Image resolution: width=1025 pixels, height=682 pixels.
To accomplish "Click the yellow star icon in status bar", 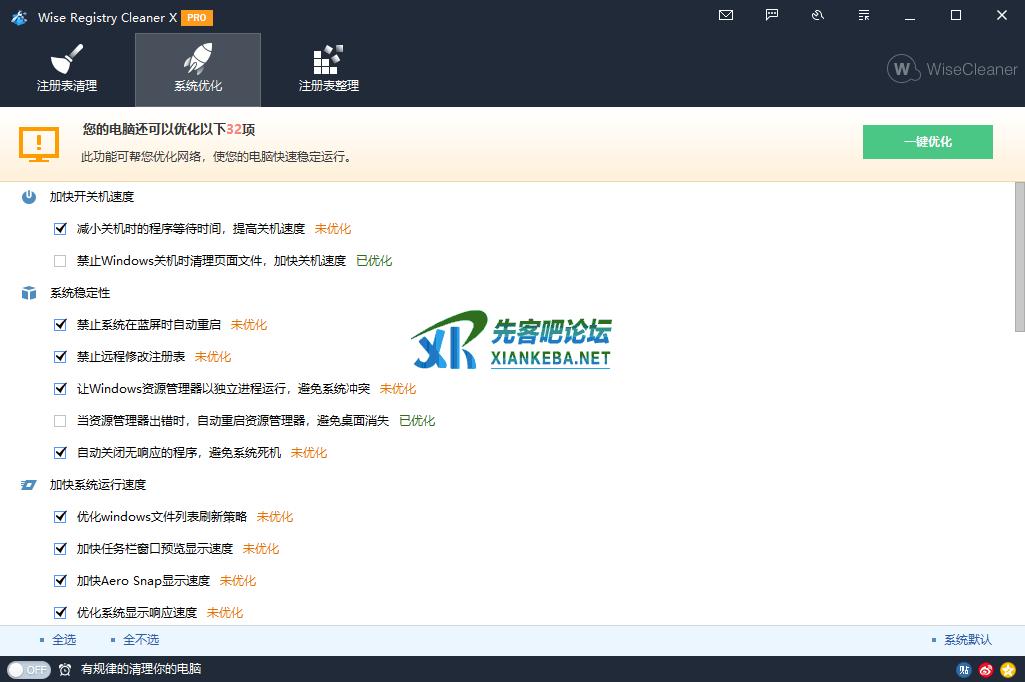I will 1008,670.
